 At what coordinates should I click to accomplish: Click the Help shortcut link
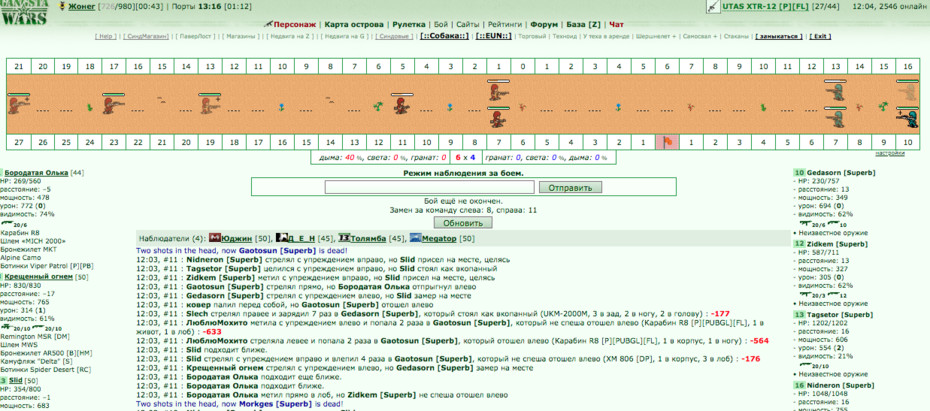point(107,36)
